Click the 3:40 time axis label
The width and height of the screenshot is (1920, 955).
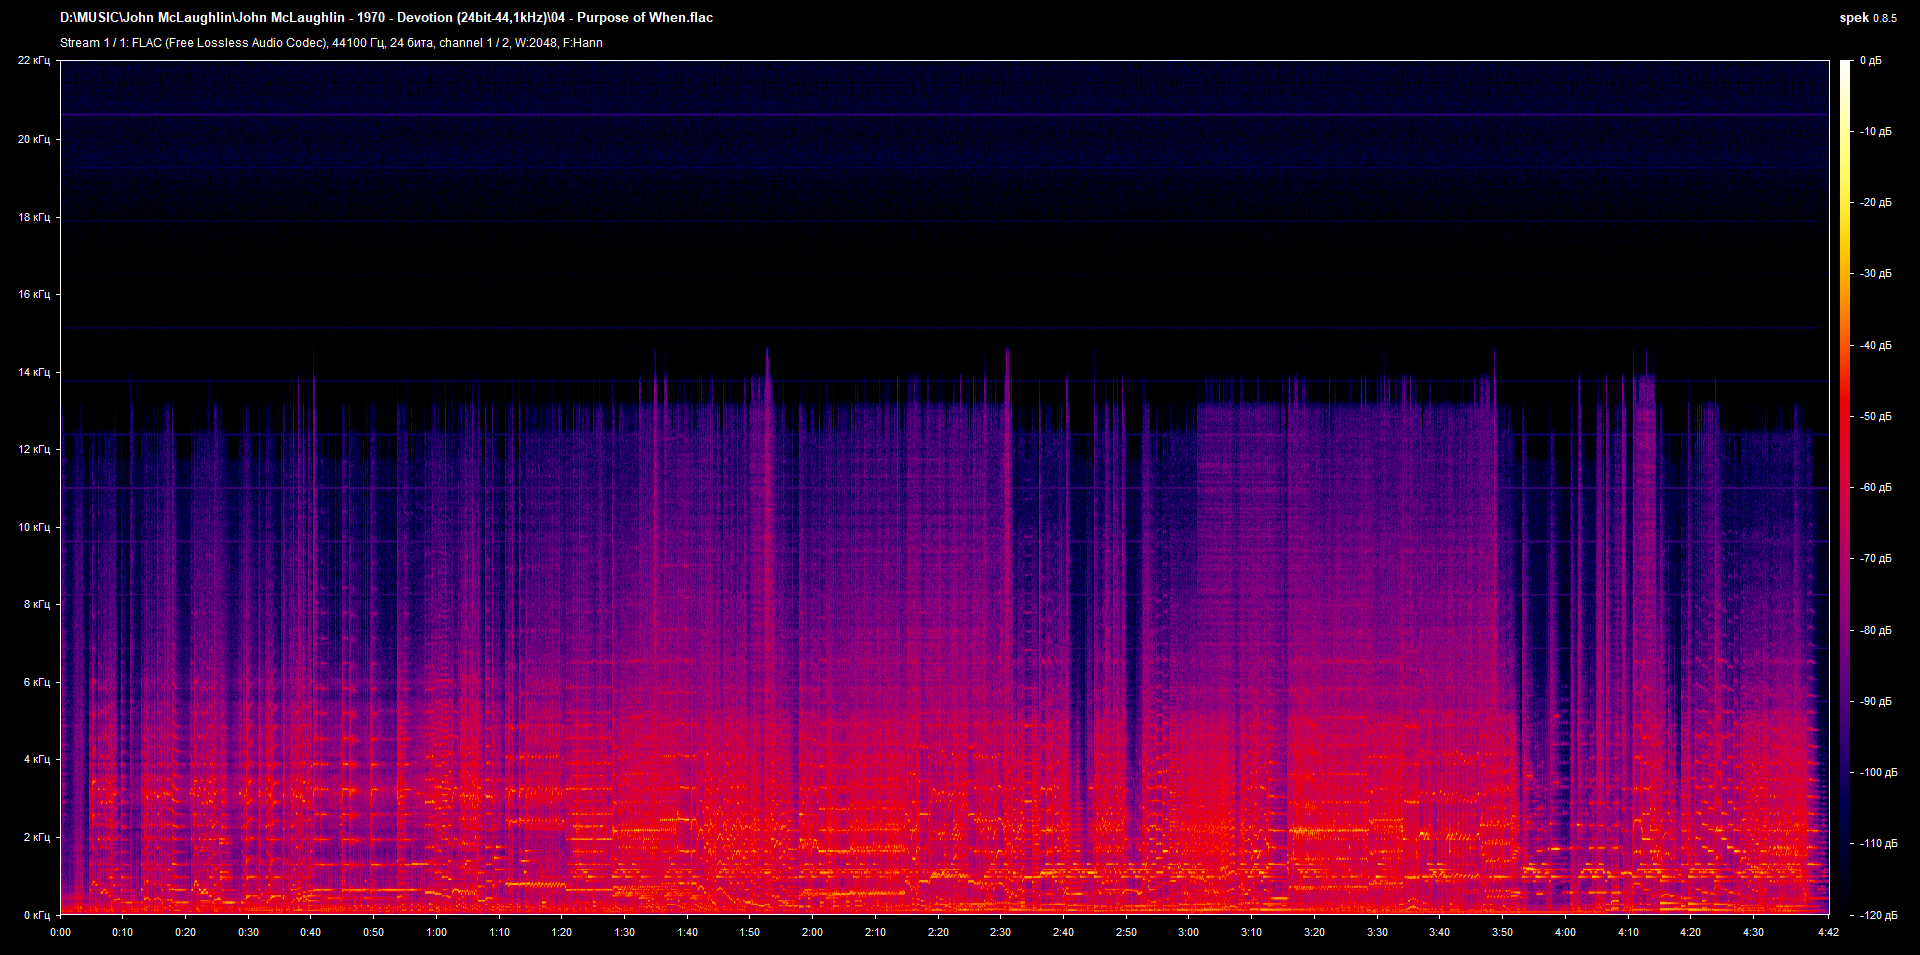point(1439,932)
